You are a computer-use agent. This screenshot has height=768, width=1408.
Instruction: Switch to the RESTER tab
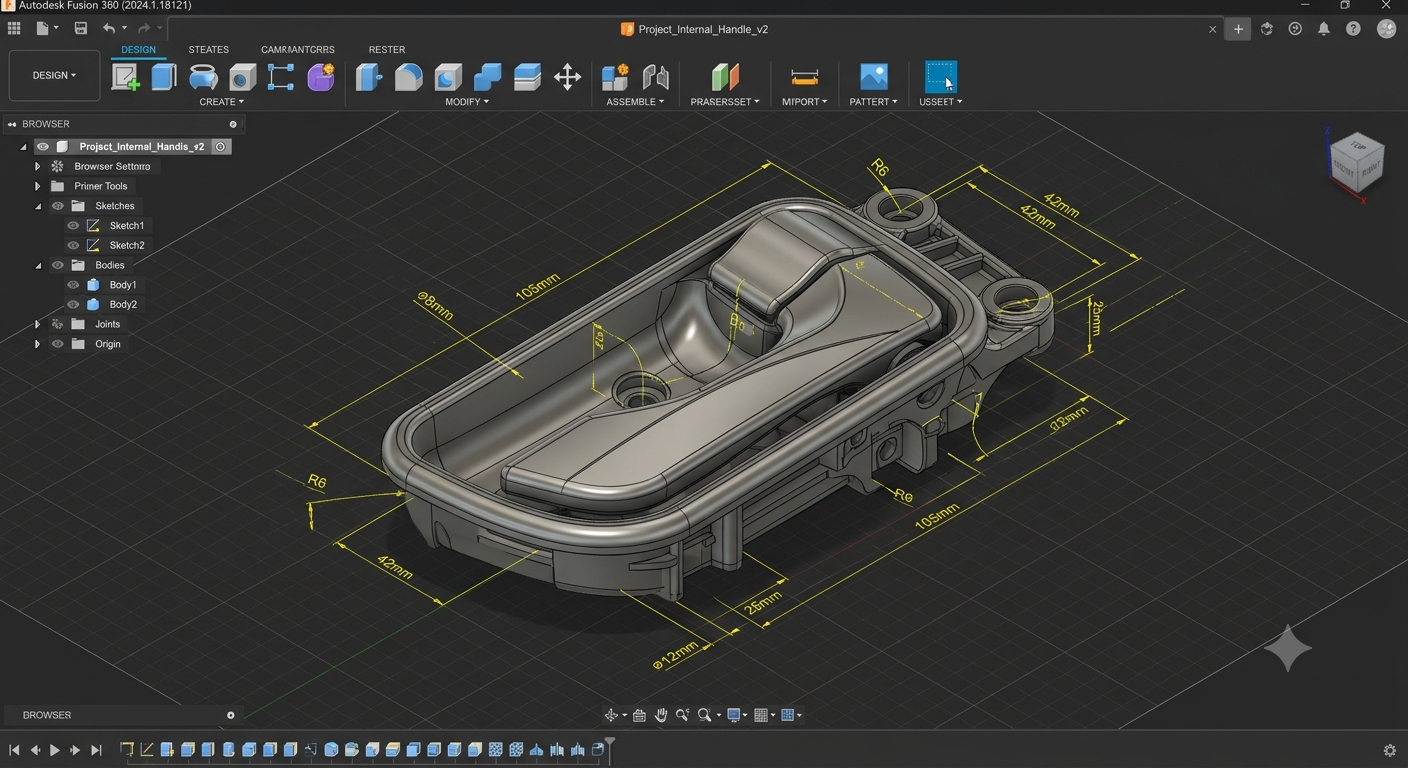pos(386,50)
